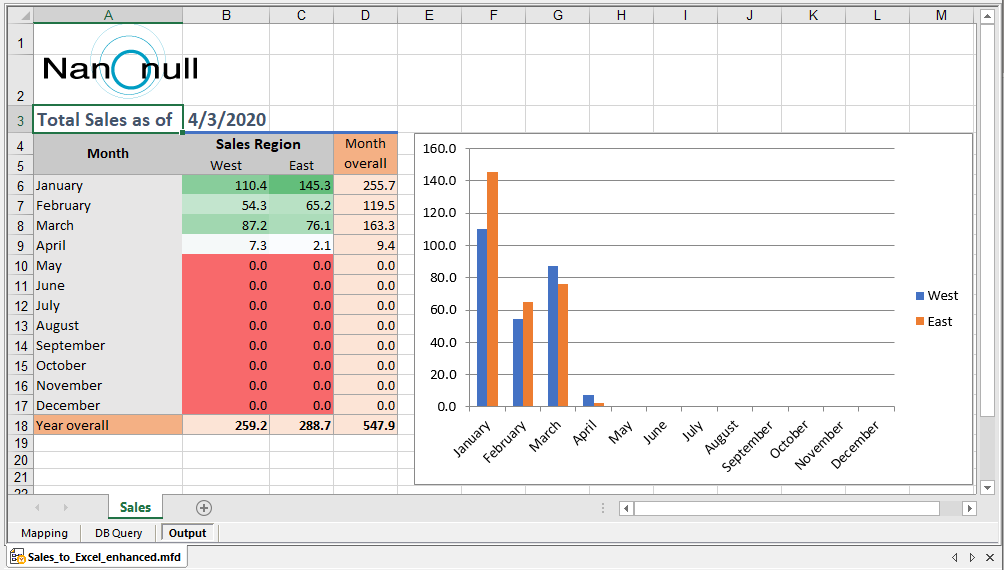The width and height of the screenshot is (1004, 570).
Task: Click the add new sheet plus icon
Action: 204,508
